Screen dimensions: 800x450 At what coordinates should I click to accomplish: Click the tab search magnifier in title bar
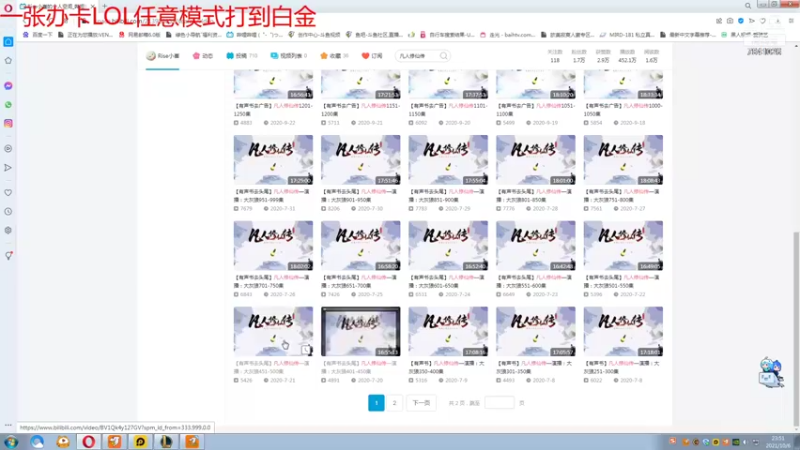[x=748, y=6]
